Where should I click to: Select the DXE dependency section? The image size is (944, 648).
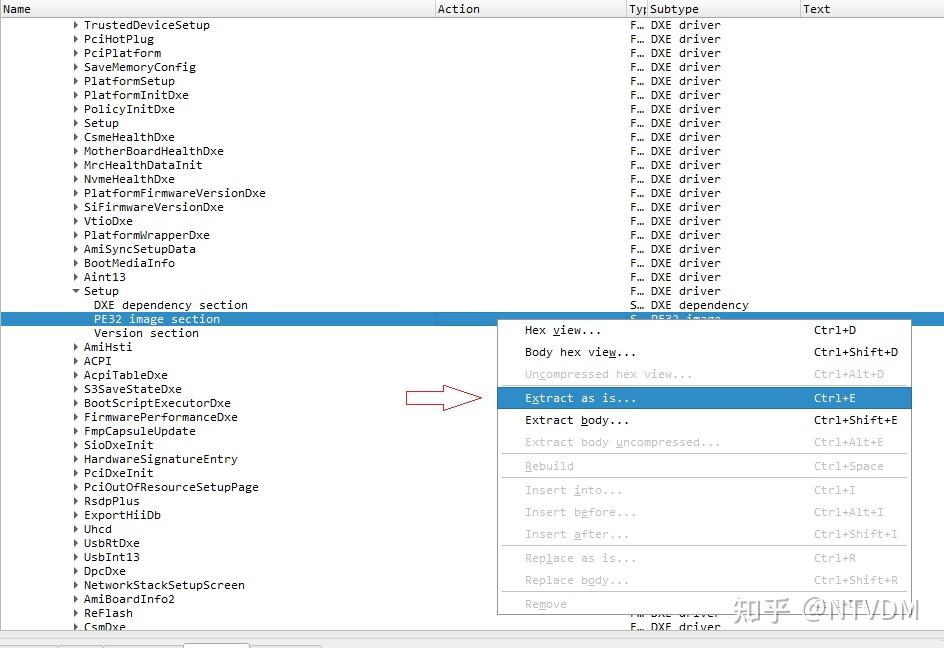coord(168,305)
